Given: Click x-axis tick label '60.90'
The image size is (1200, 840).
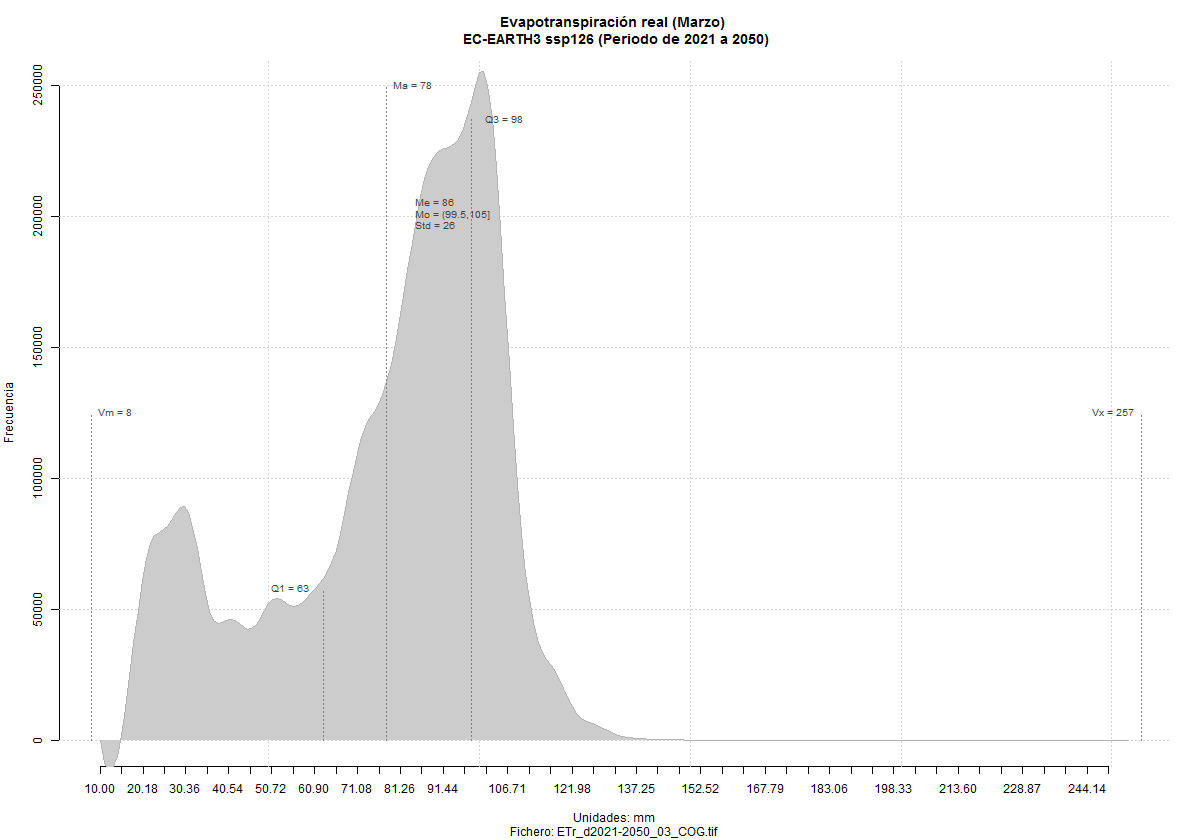Looking at the screenshot, I should [x=312, y=789].
